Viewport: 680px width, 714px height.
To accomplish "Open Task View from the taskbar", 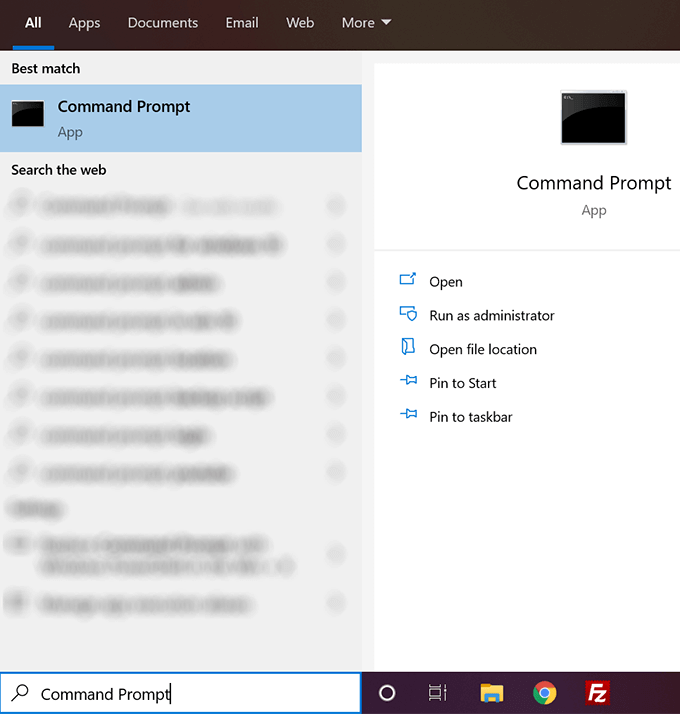I will point(437,693).
